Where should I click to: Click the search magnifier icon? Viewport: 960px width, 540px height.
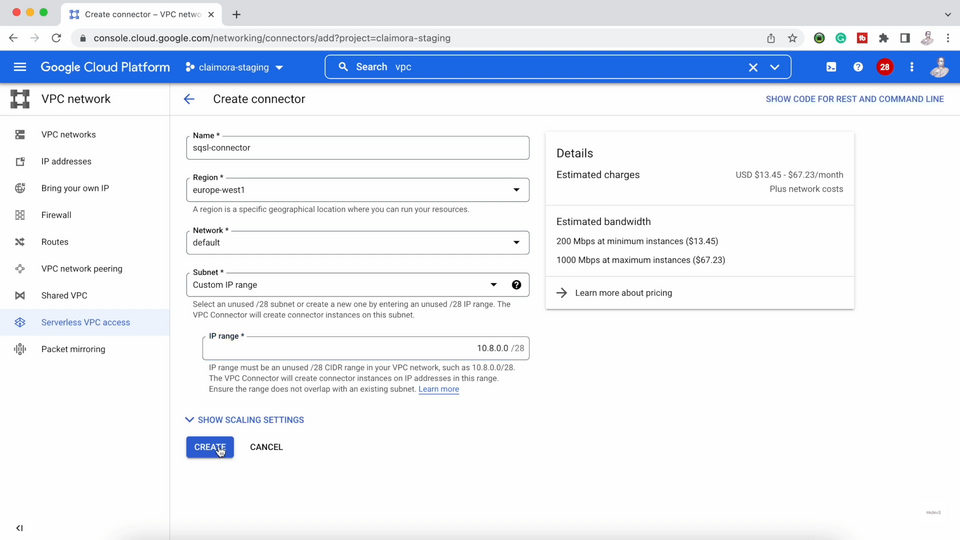343,67
